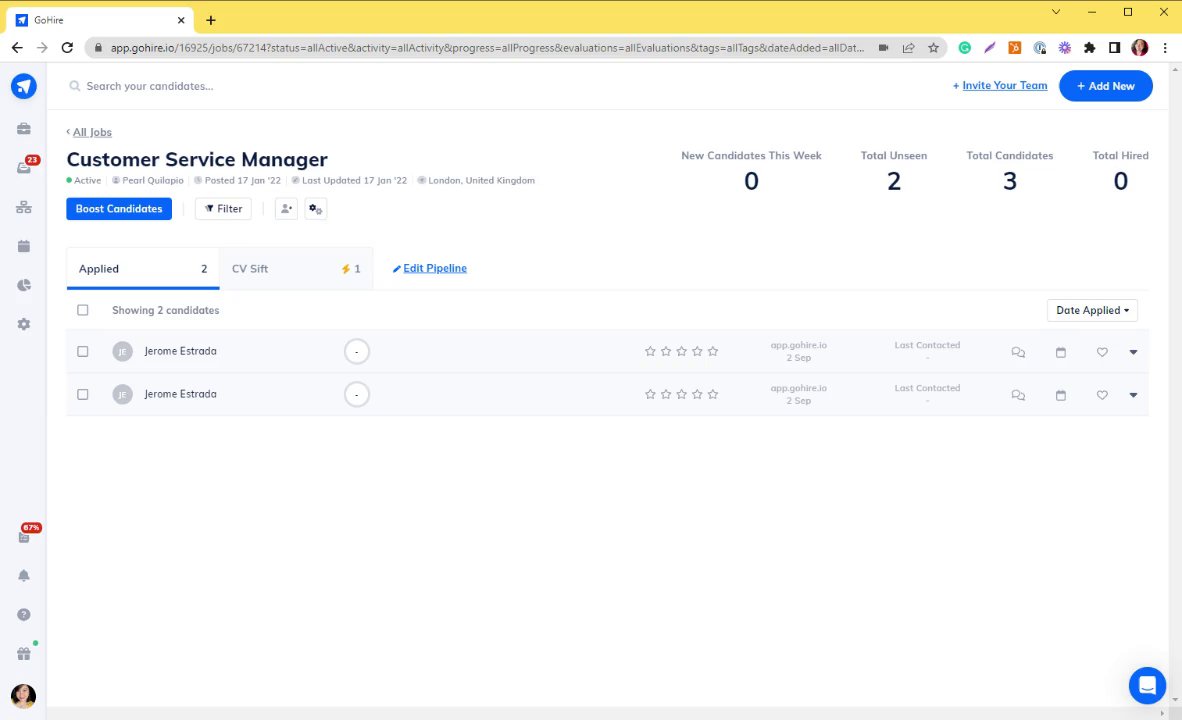This screenshot has height=720, width=1182.
Task: Switch to the CV Sift pipeline tab
Action: 296,268
